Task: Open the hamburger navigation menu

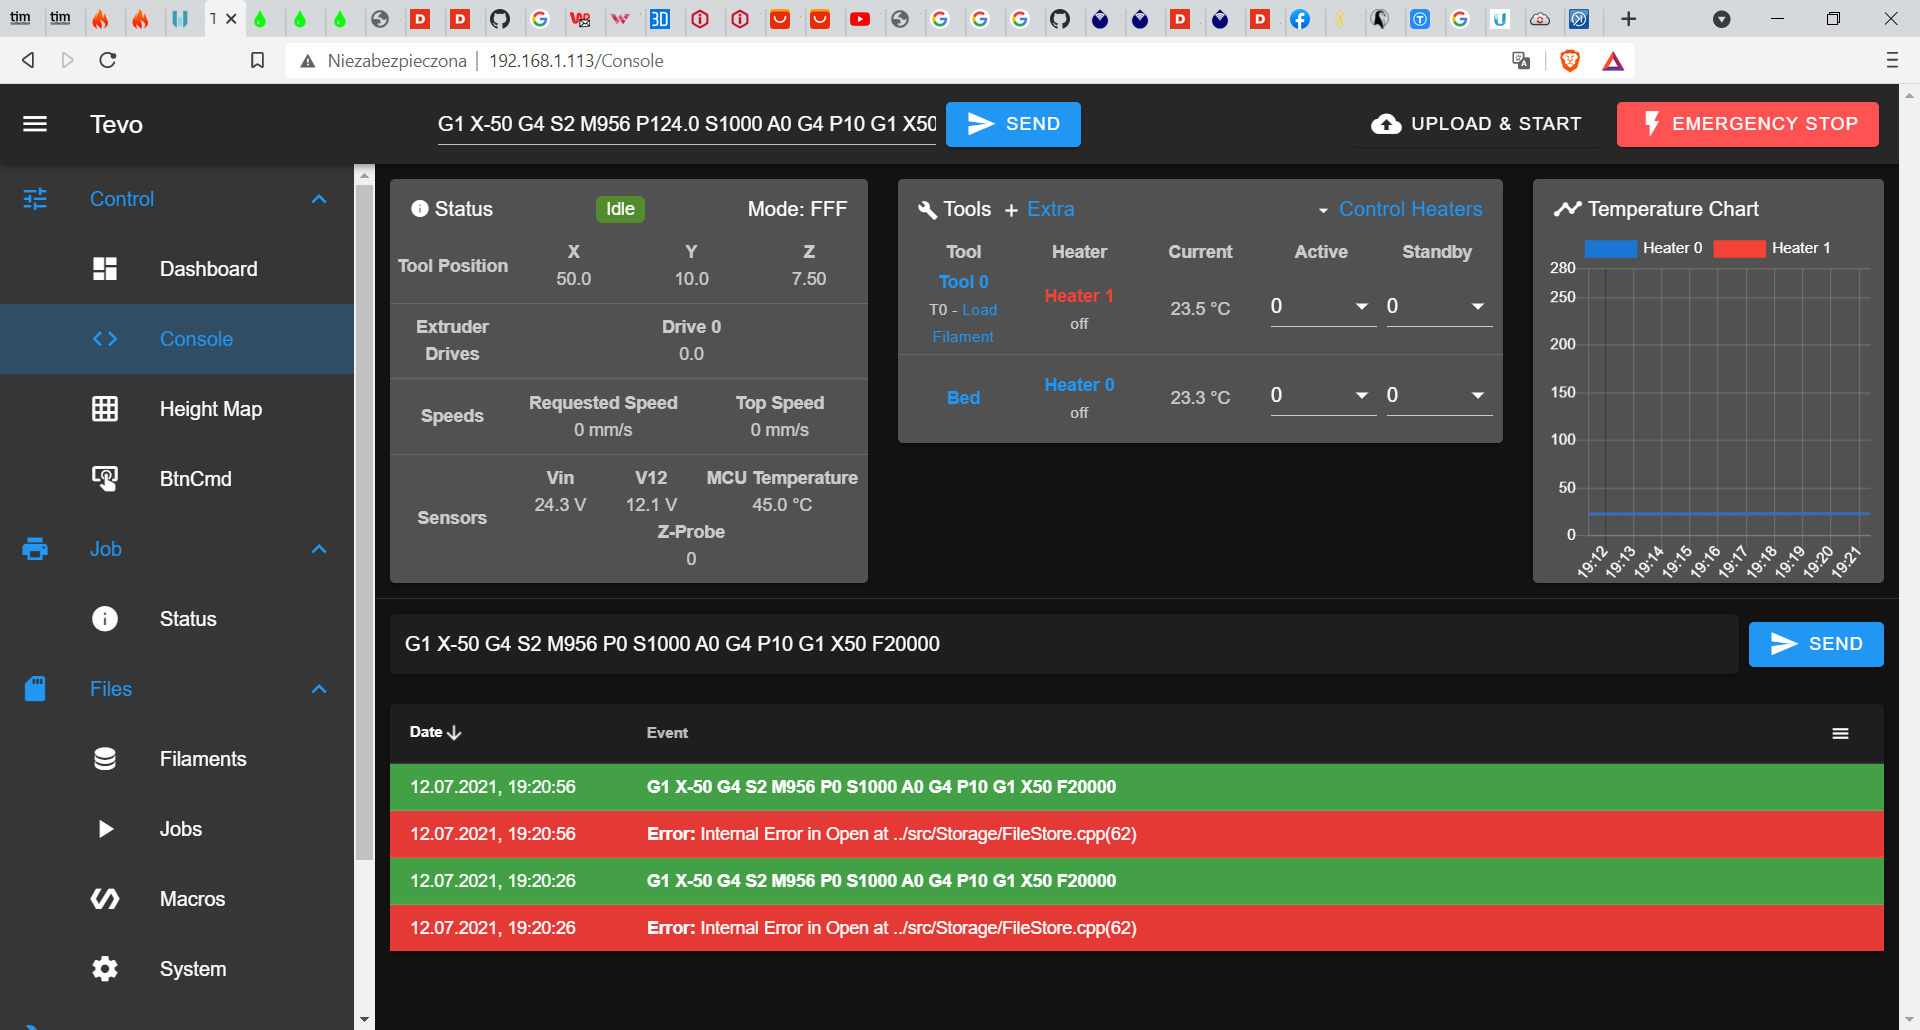Action: click(x=35, y=124)
